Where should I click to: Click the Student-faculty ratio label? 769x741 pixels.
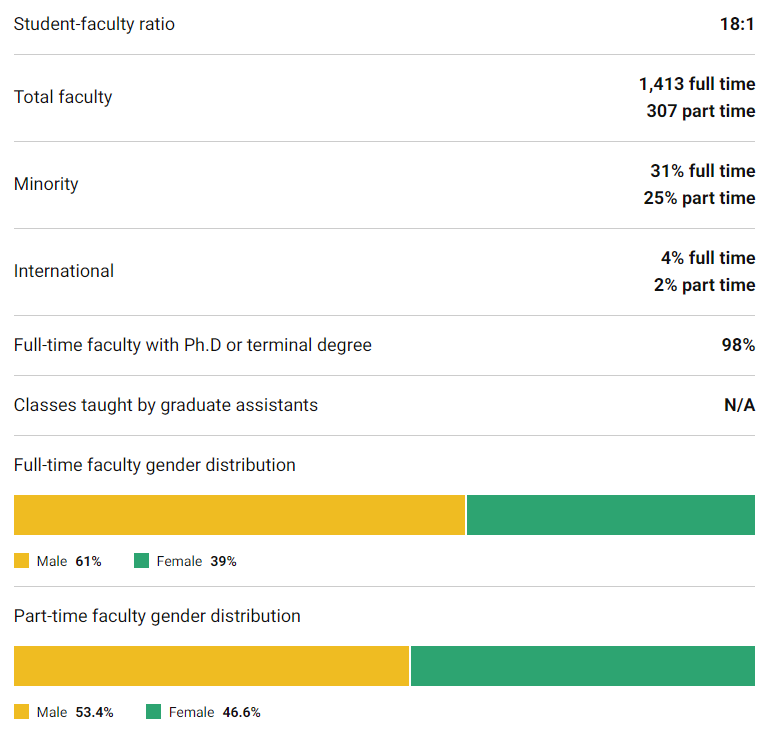(94, 24)
